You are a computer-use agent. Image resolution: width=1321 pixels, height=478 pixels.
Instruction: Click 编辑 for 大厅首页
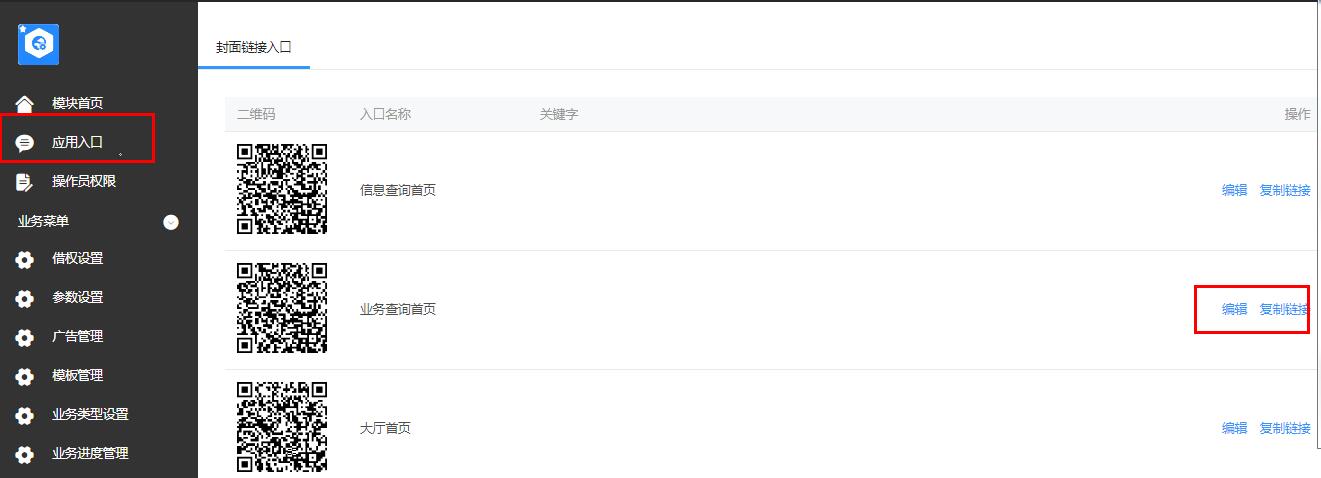coord(1234,428)
